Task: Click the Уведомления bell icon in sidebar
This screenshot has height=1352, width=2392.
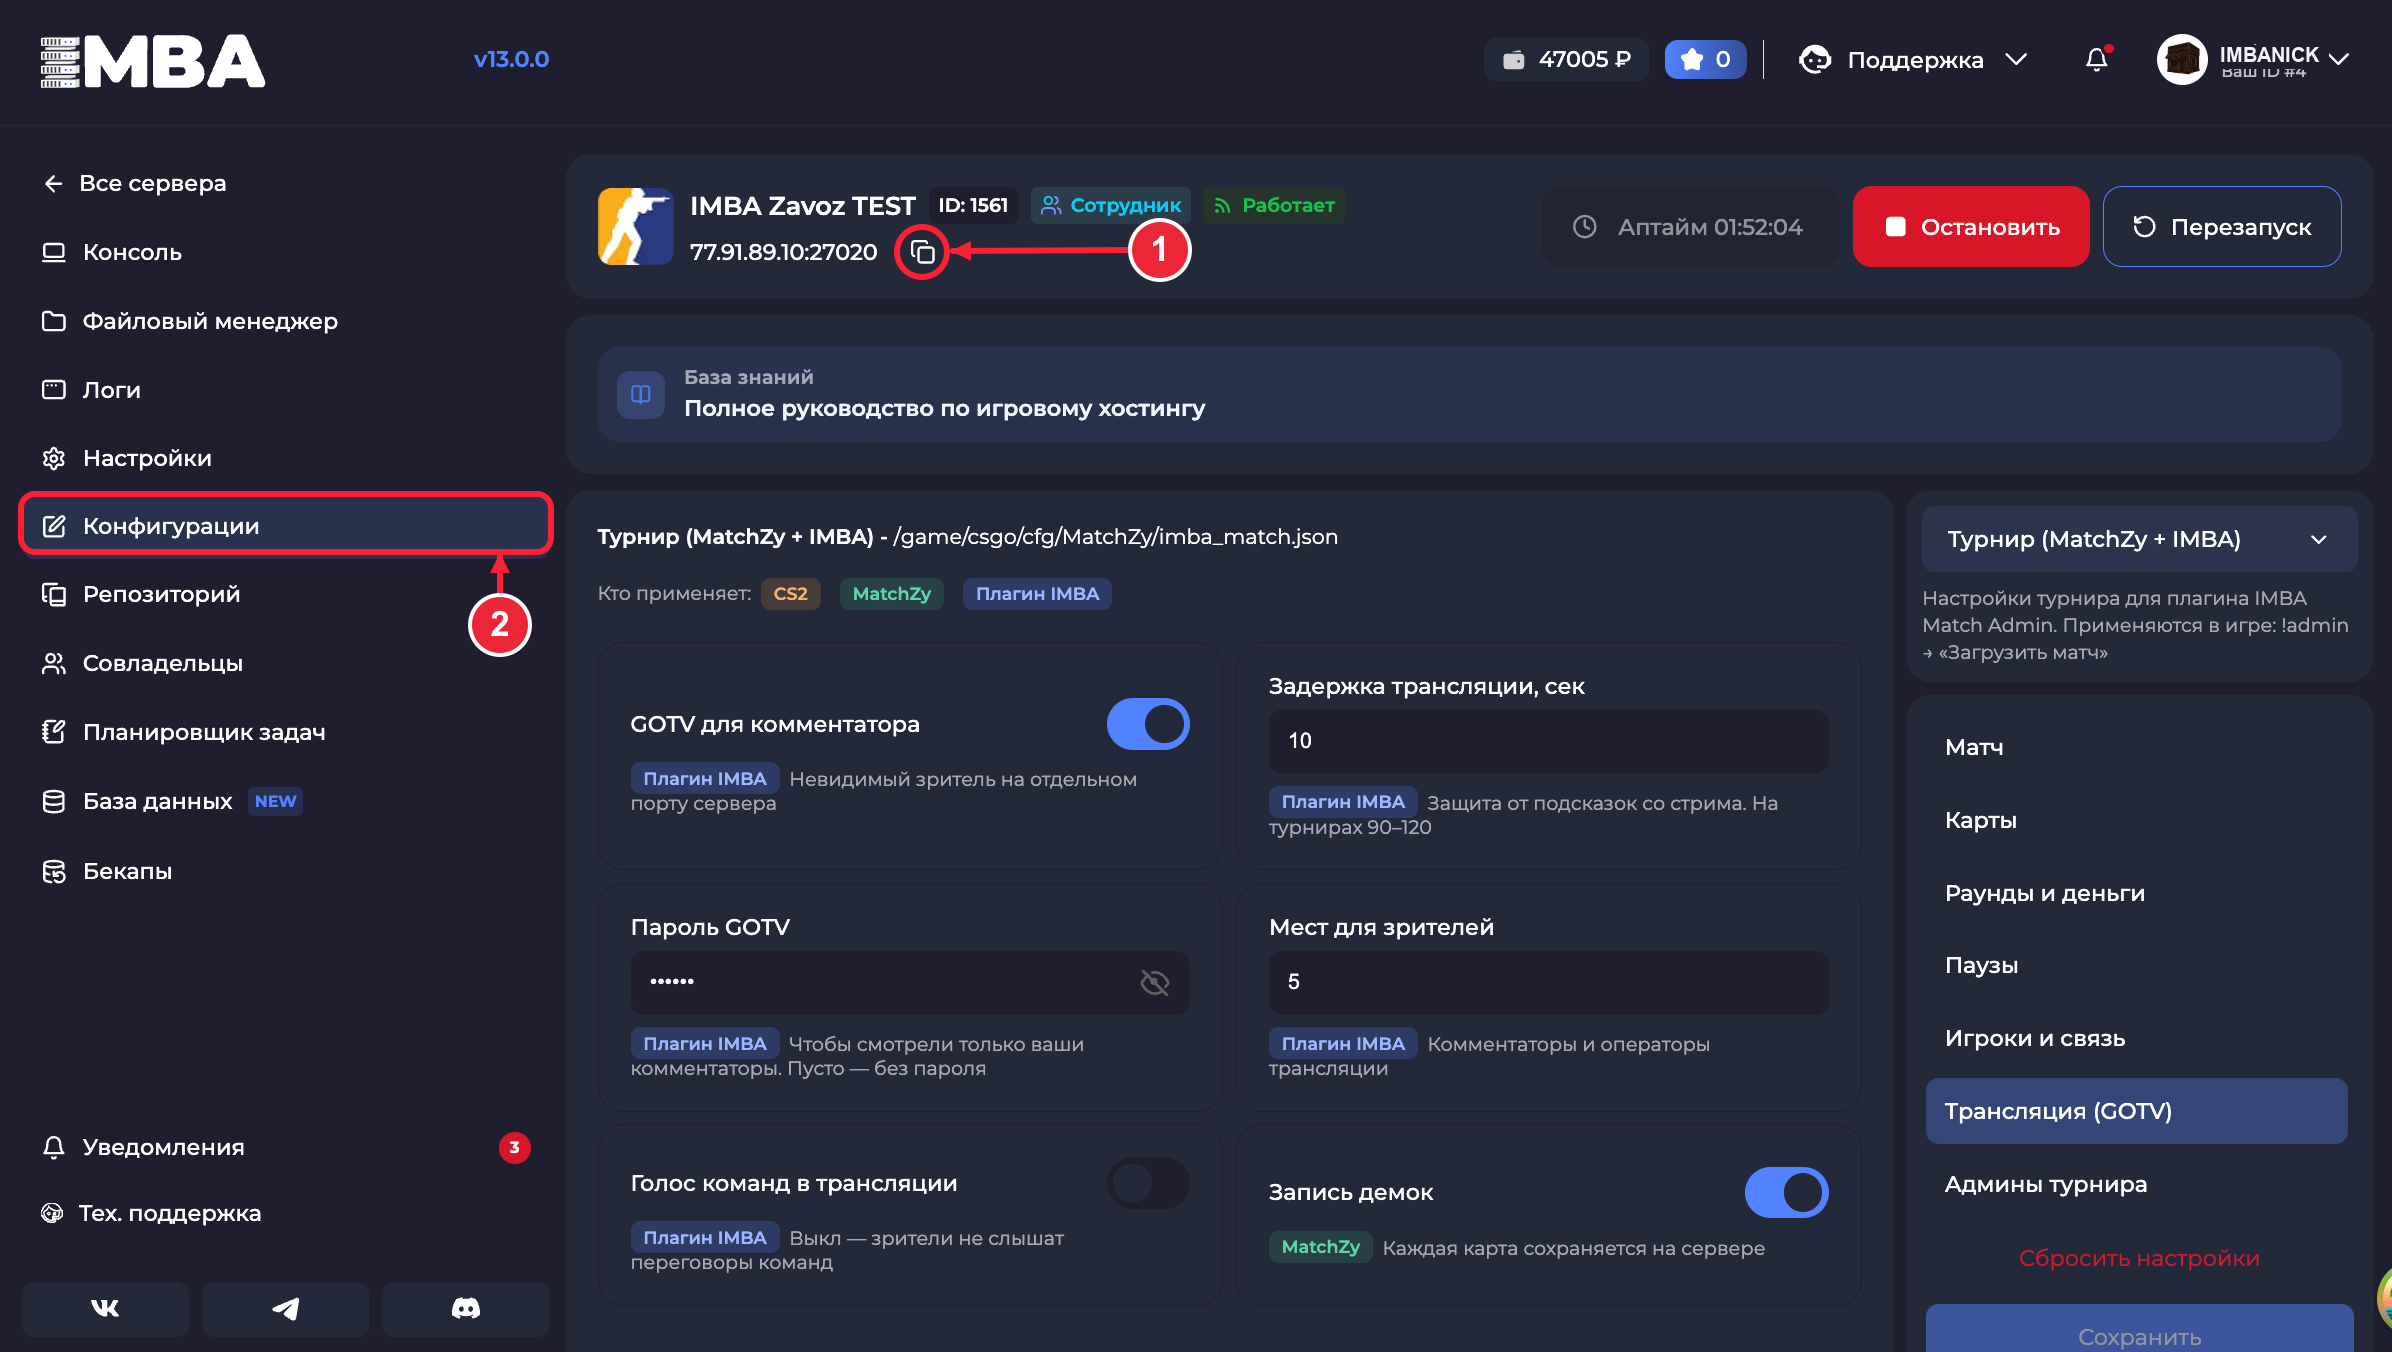Action: 54,1147
